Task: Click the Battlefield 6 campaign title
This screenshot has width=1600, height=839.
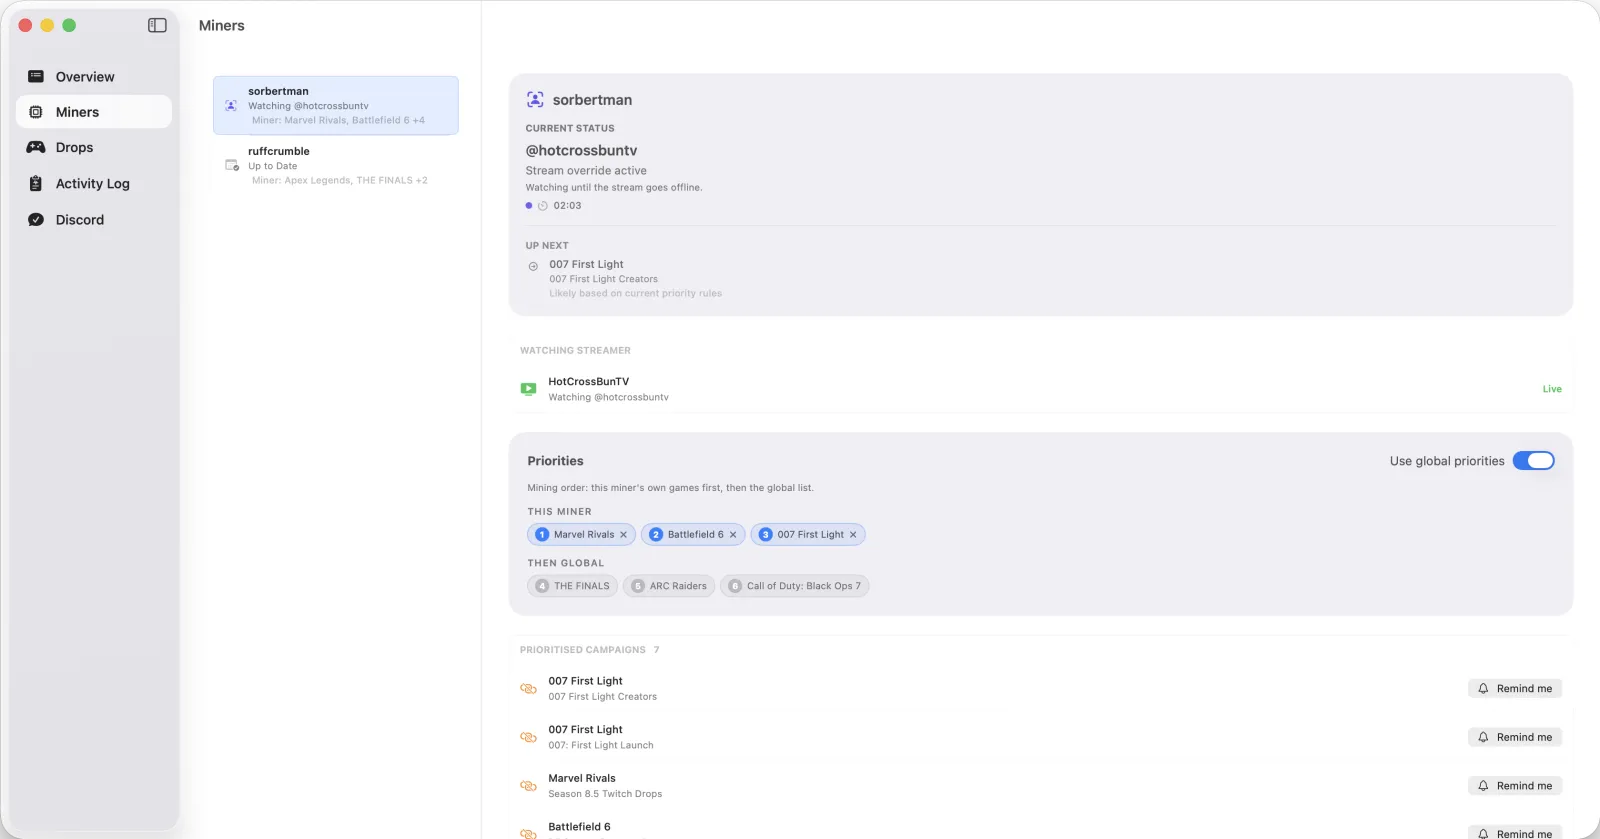Action: [579, 827]
